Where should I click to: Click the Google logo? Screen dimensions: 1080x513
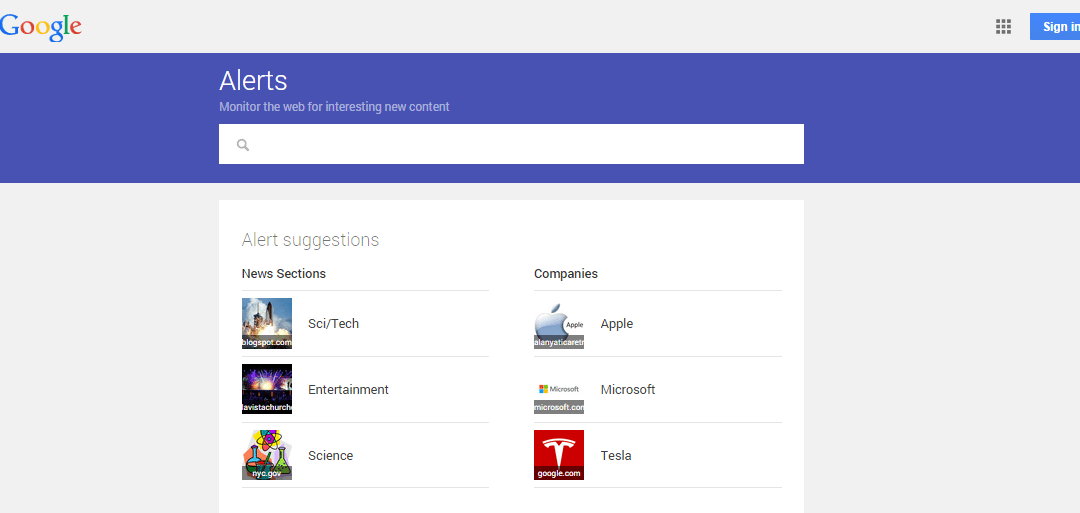click(x=40, y=27)
